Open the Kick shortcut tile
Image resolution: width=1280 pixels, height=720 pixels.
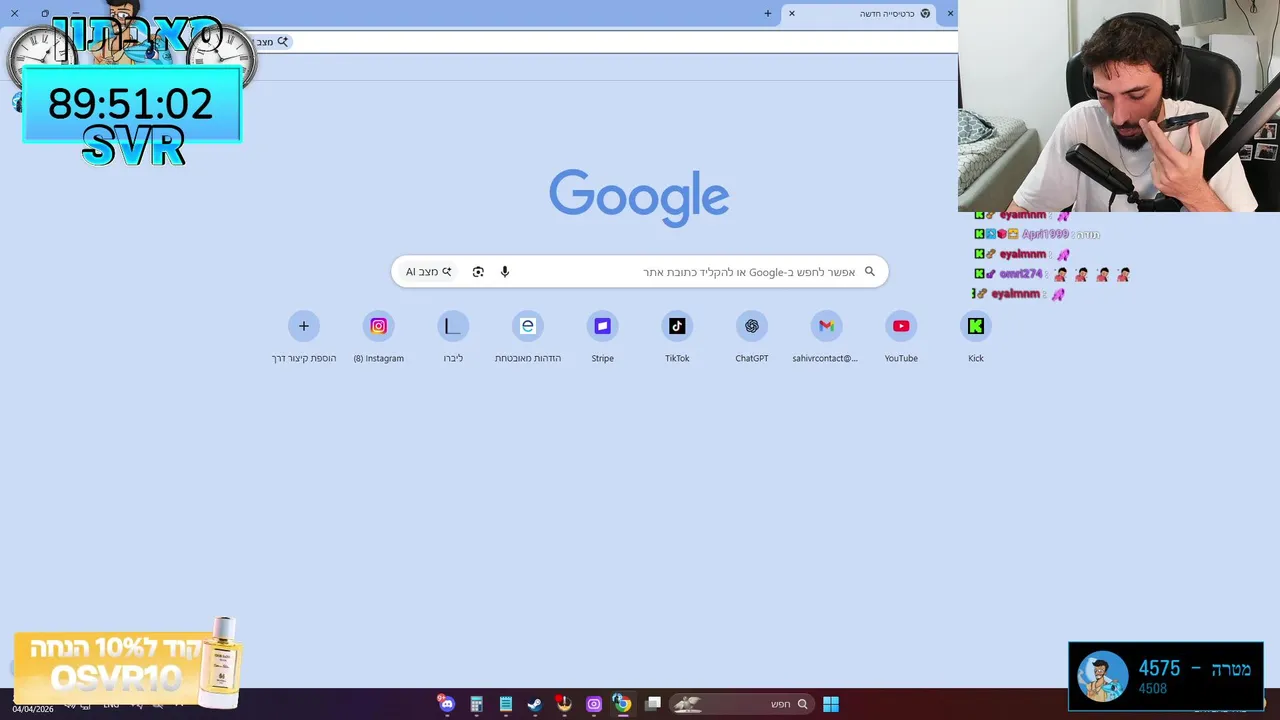976,337
